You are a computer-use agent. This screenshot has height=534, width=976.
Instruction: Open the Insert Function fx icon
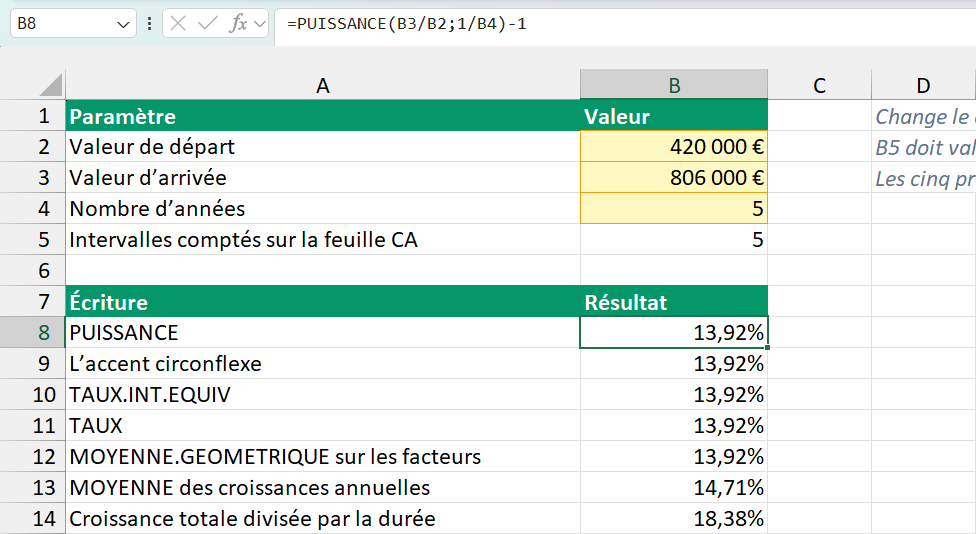(238, 24)
